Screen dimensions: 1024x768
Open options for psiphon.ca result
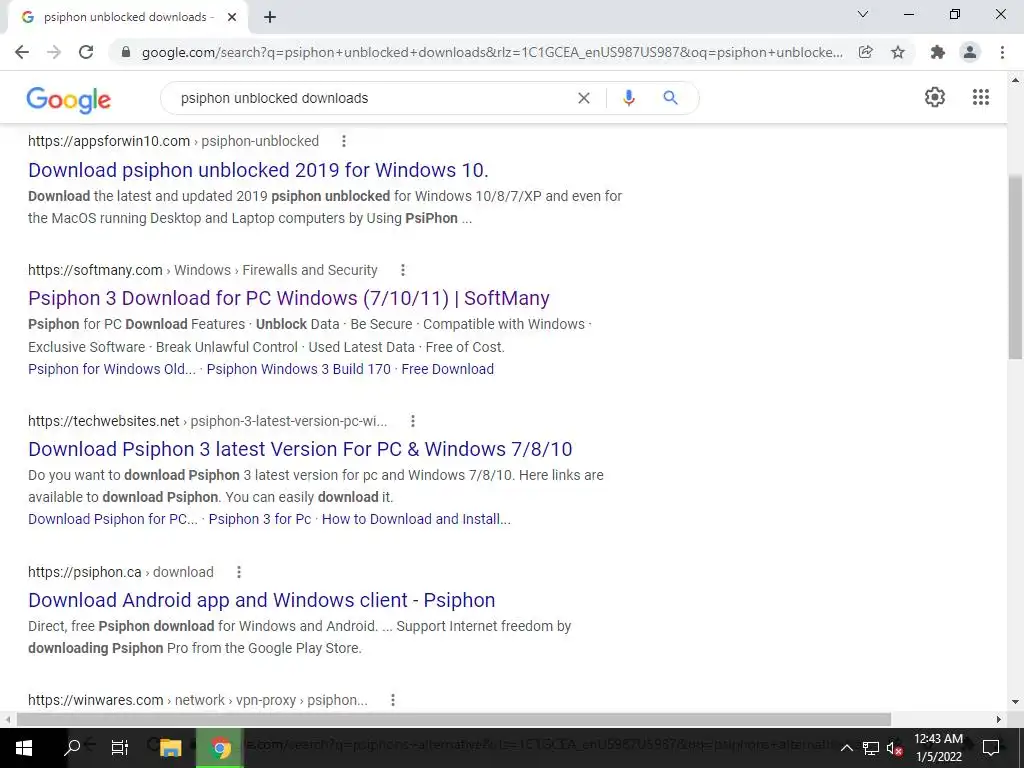point(238,572)
